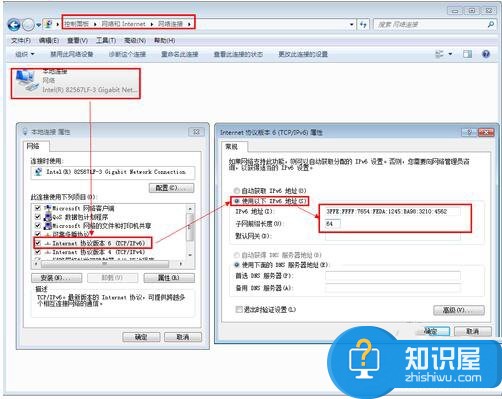Viewport: 502px width, 399px height.
Task: Click the items list down scroll arrow
Action: (190, 255)
